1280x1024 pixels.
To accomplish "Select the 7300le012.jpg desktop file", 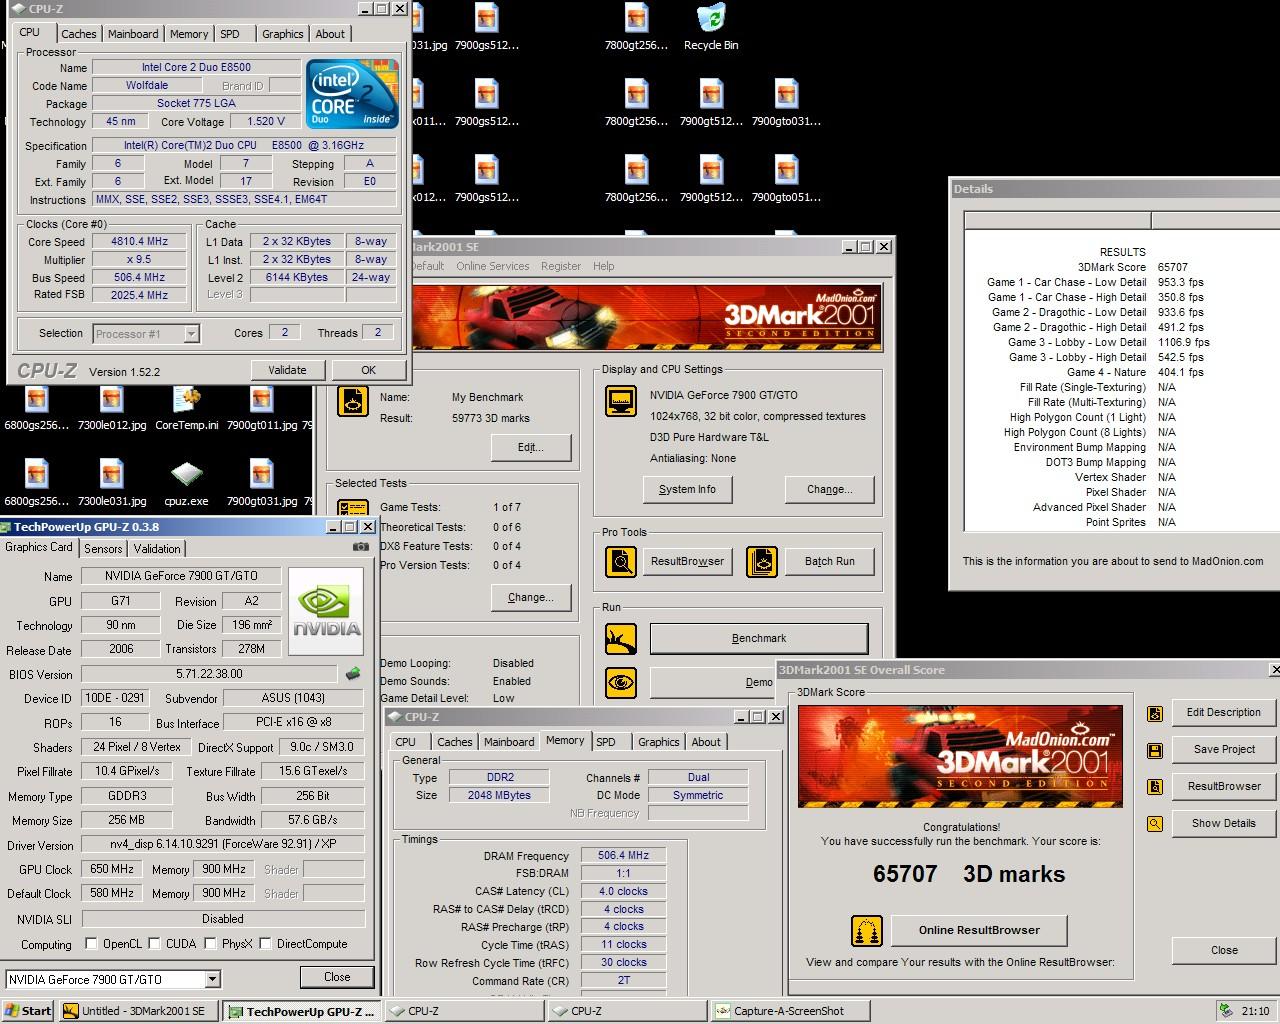I will [111, 407].
